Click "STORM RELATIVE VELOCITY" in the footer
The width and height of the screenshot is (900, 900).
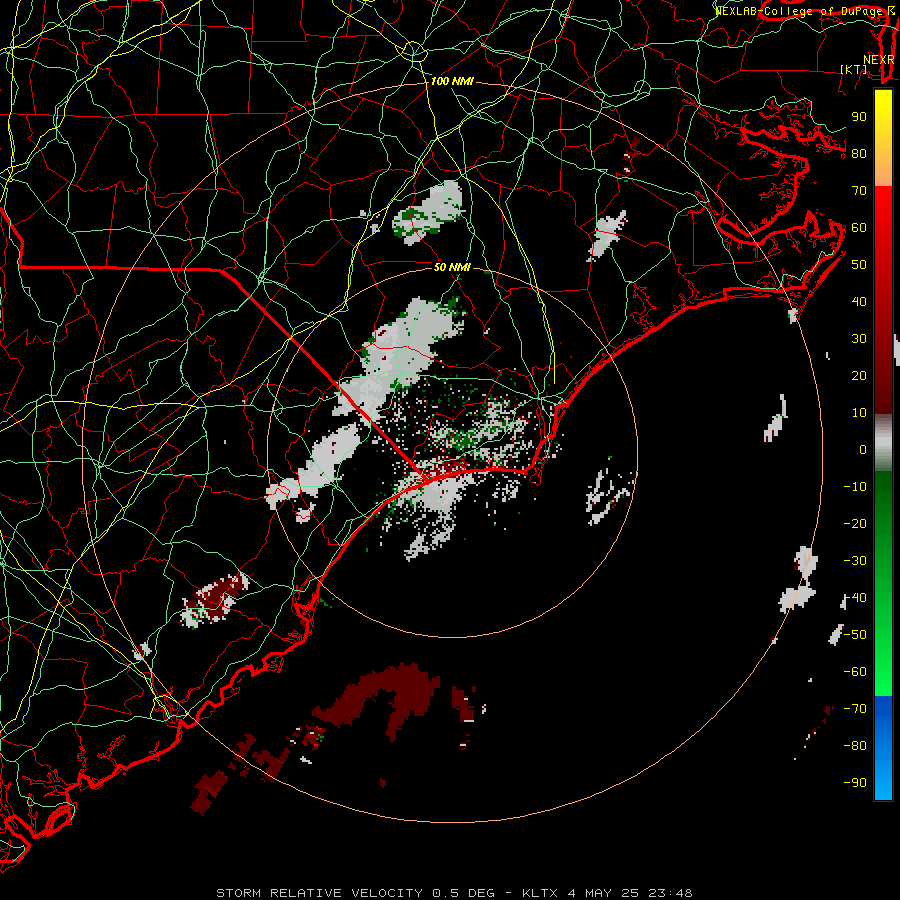(319, 893)
